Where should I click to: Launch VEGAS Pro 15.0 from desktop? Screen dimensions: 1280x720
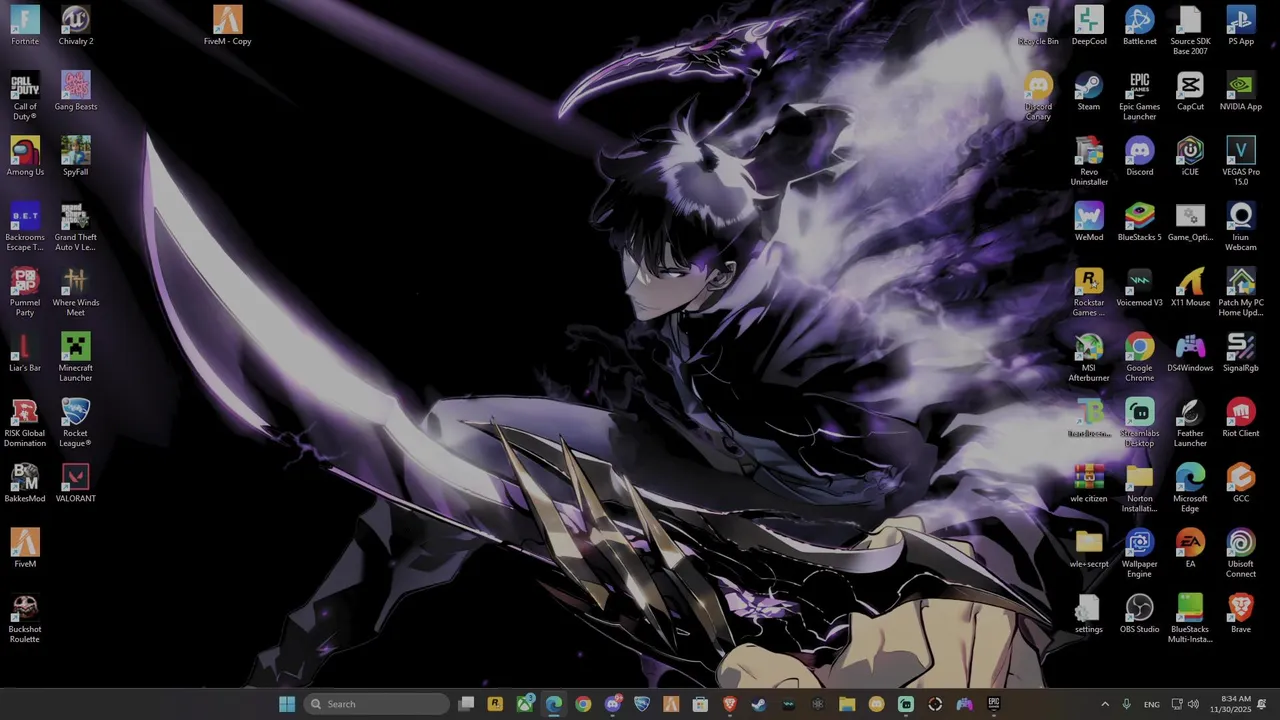click(1241, 161)
